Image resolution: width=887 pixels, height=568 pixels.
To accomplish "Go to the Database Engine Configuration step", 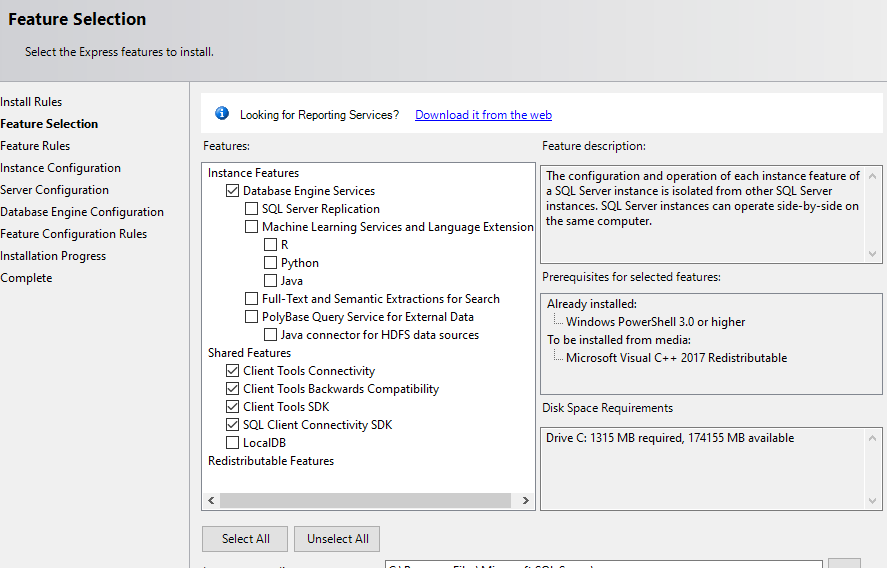I will pyautogui.click(x=82, y=212).
